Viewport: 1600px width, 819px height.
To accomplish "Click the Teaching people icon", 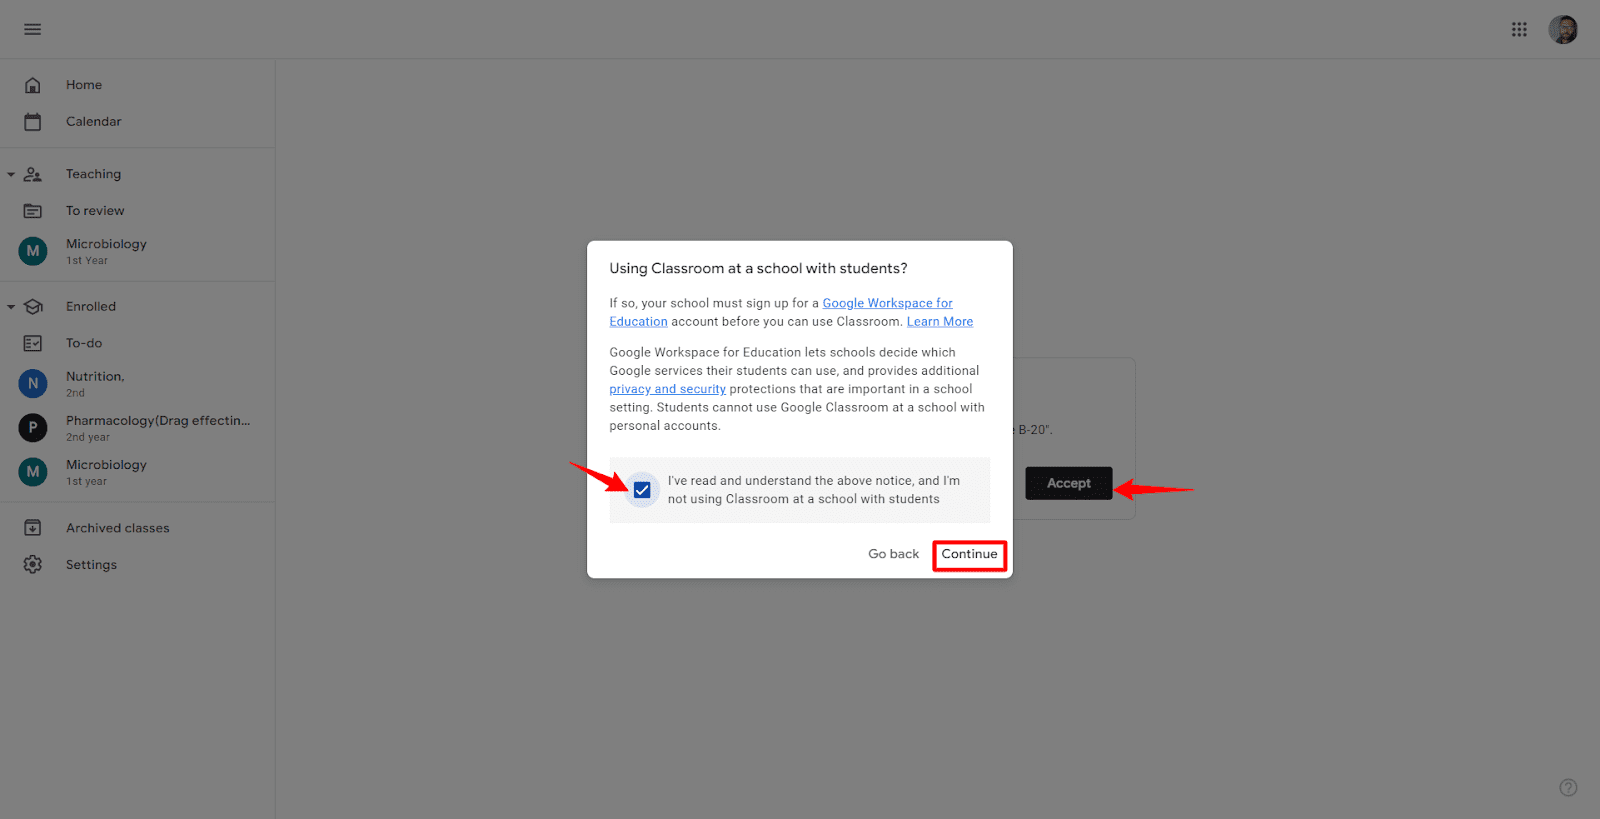I will tap(33, 174).
